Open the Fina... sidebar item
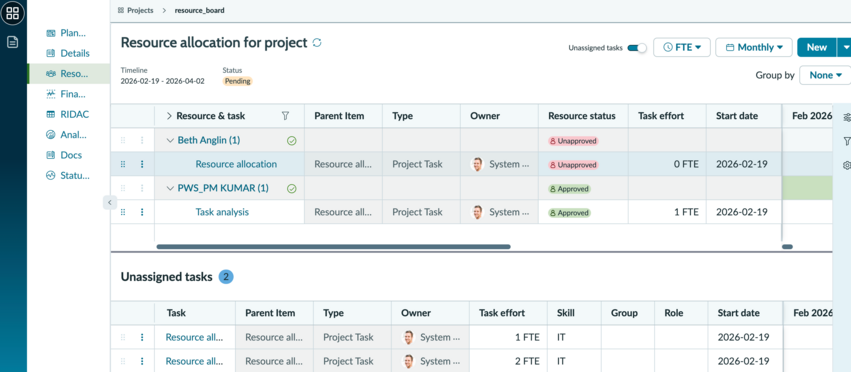This screenshot has height=372, width=851. [67, 94]
